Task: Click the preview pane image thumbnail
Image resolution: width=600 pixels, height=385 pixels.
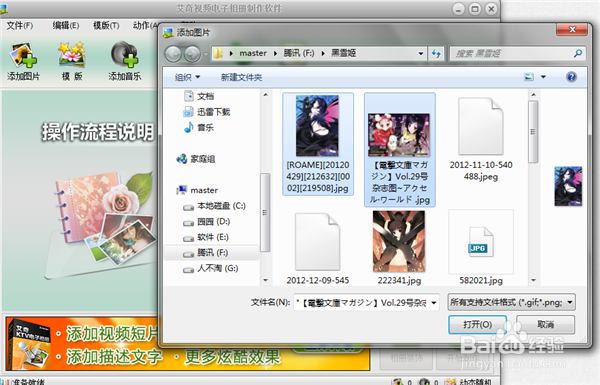Action: coord(568,186)
